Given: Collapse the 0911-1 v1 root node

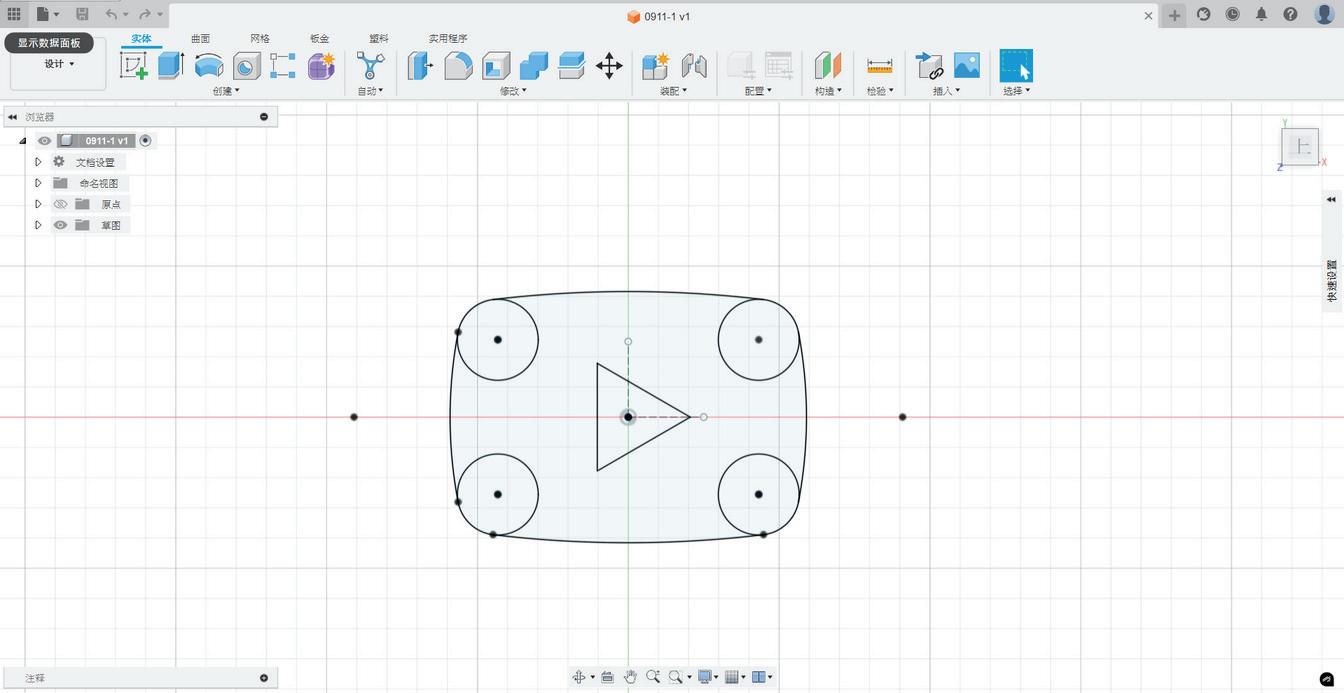Looking at the screenshot, I should coord(22,141).
